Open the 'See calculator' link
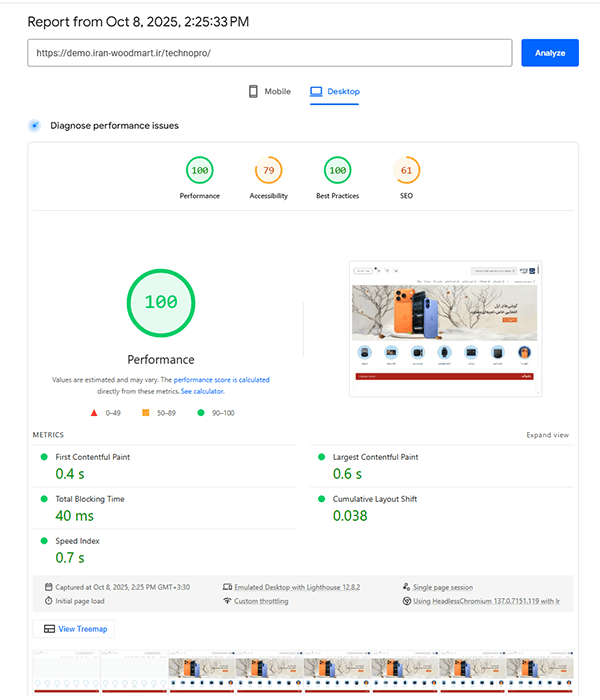 (x=202, y=392)
